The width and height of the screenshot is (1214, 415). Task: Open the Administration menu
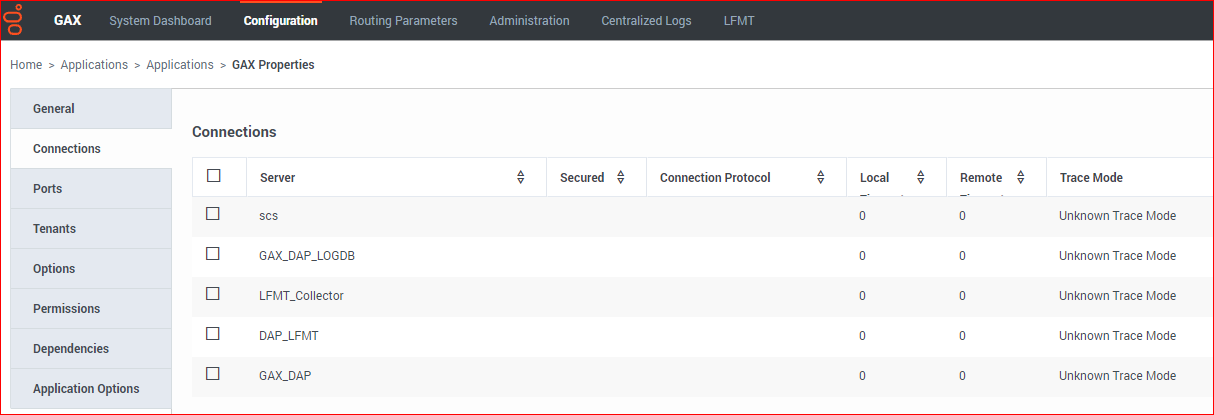coord(529,20)
